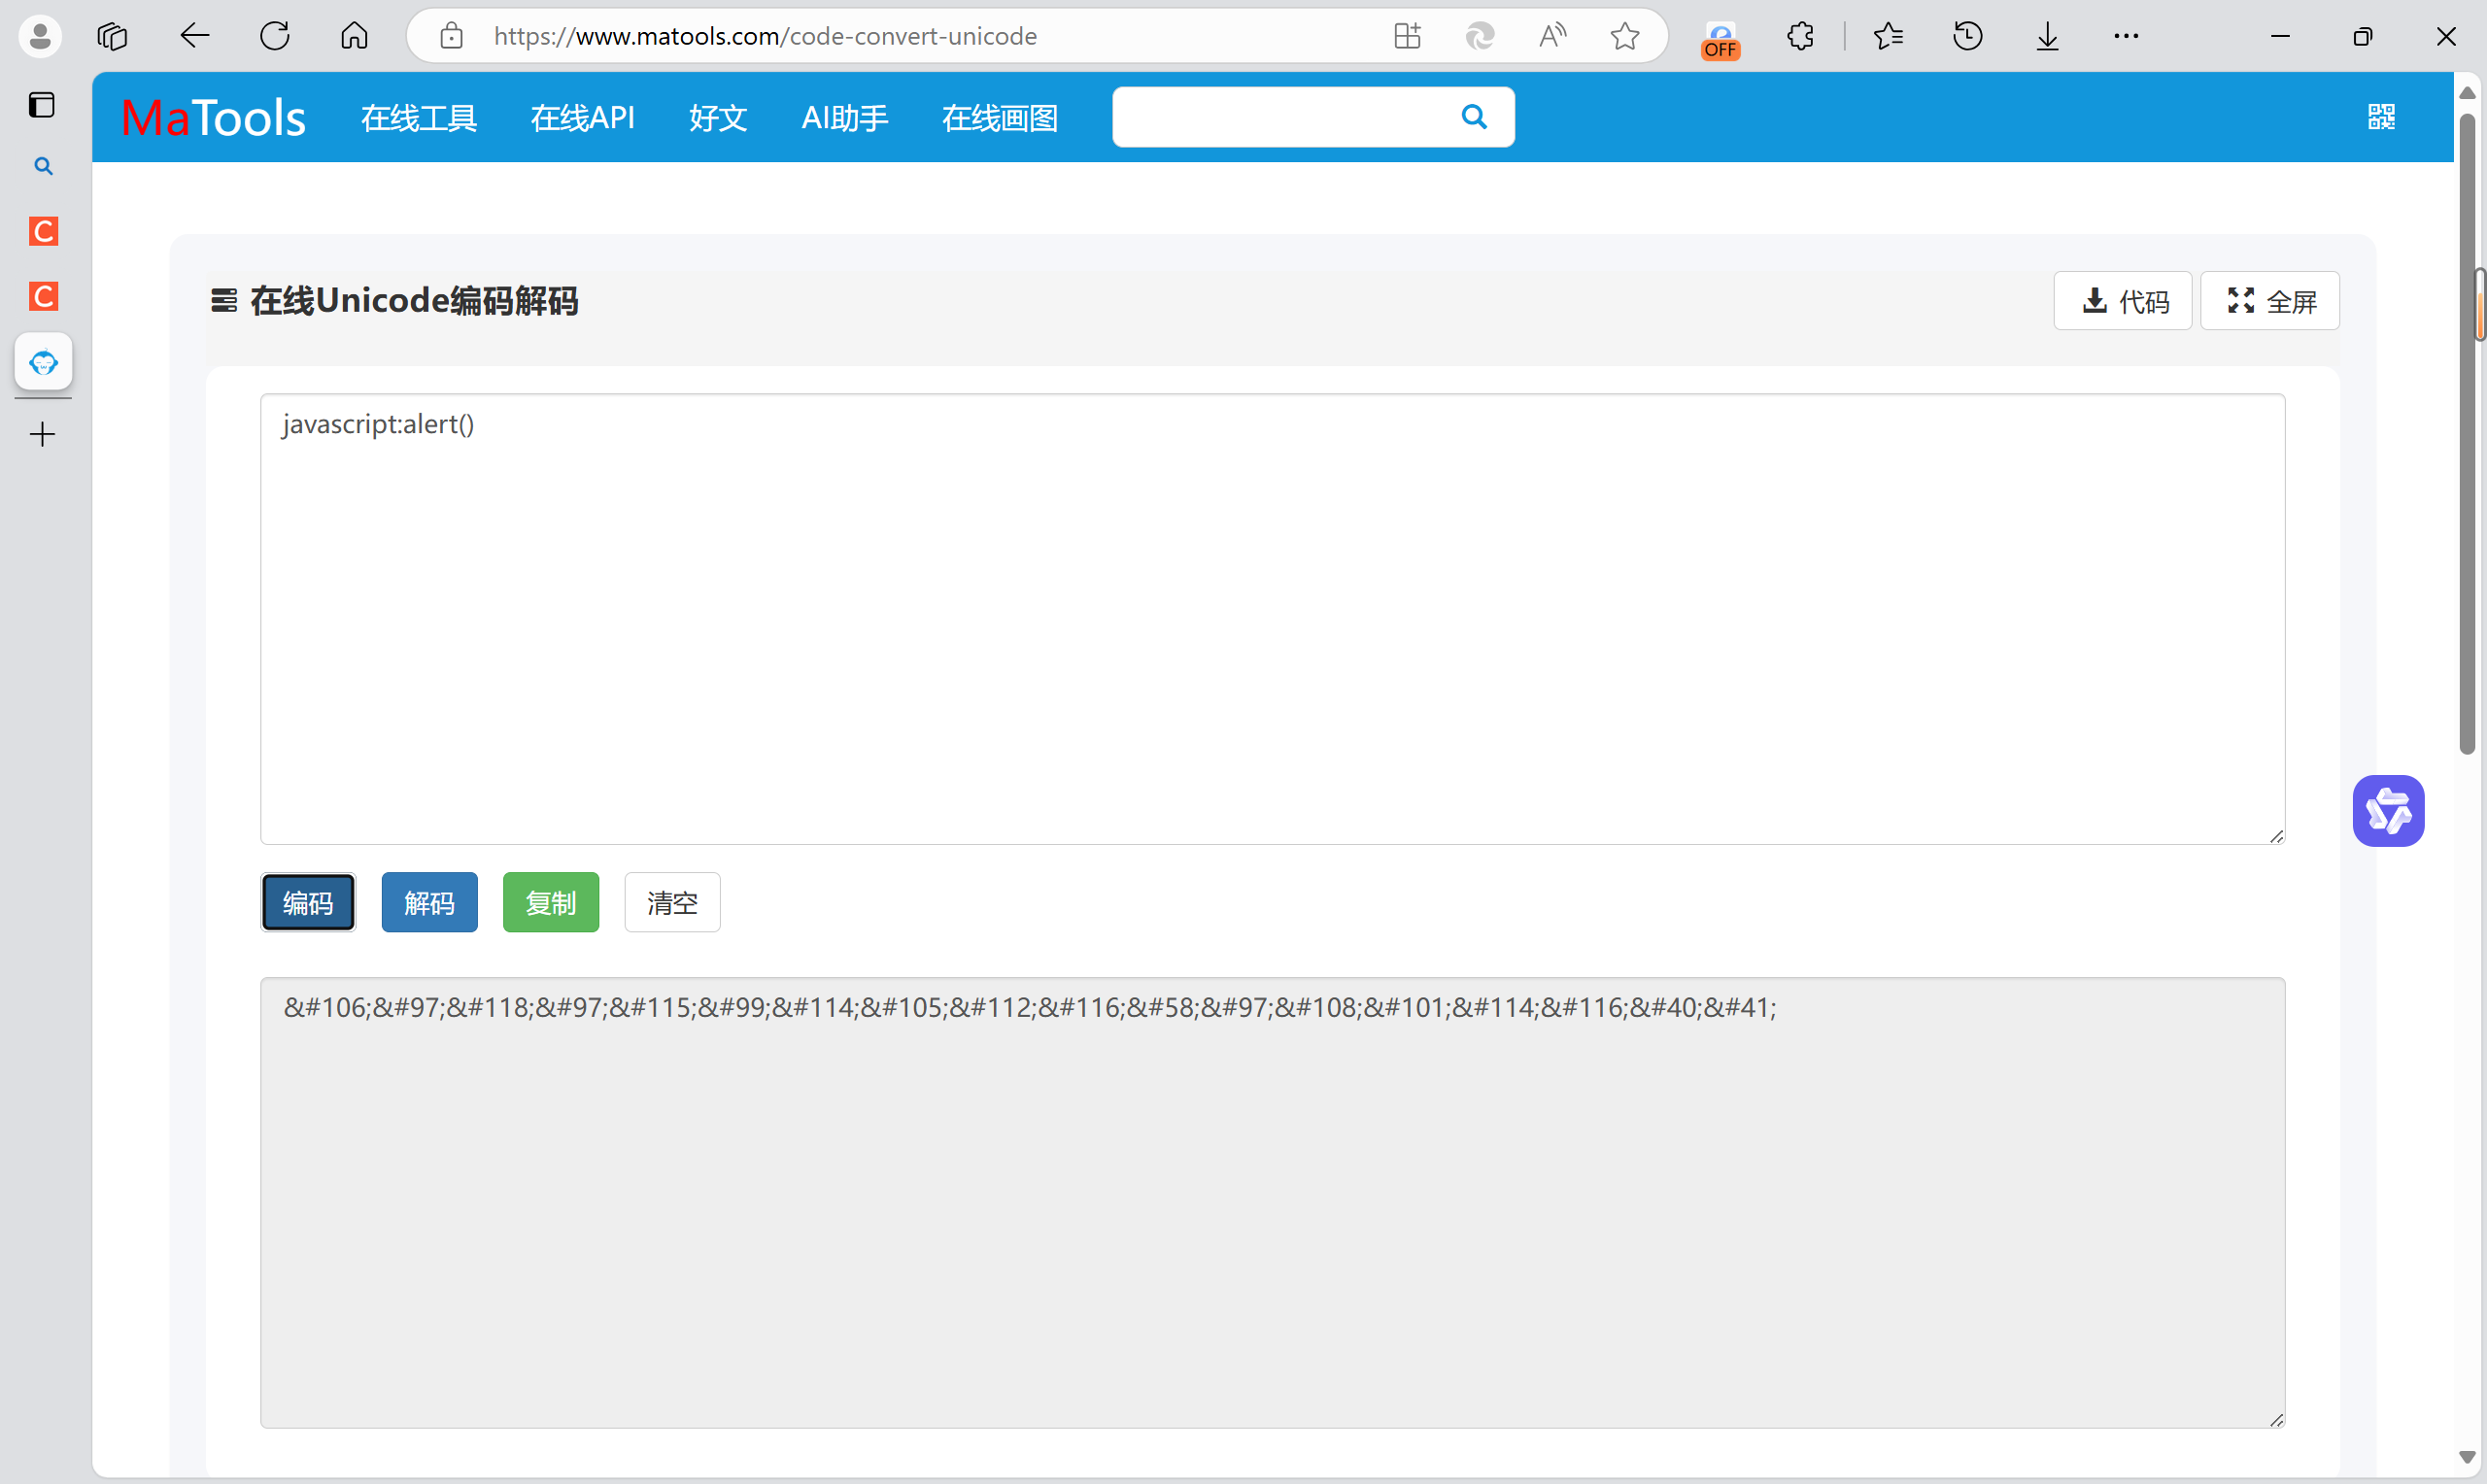
Task: Click inside the javascript:alert() input textarea
Action: pyautogui.click(x=1270, y=620)
